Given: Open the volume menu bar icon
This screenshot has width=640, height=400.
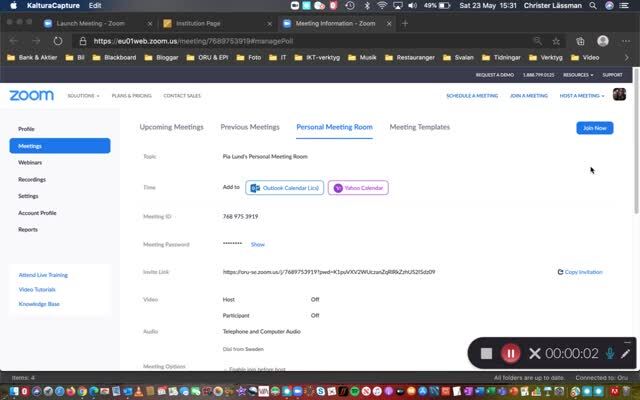Looking at the screenshot, I should [413, 6].
